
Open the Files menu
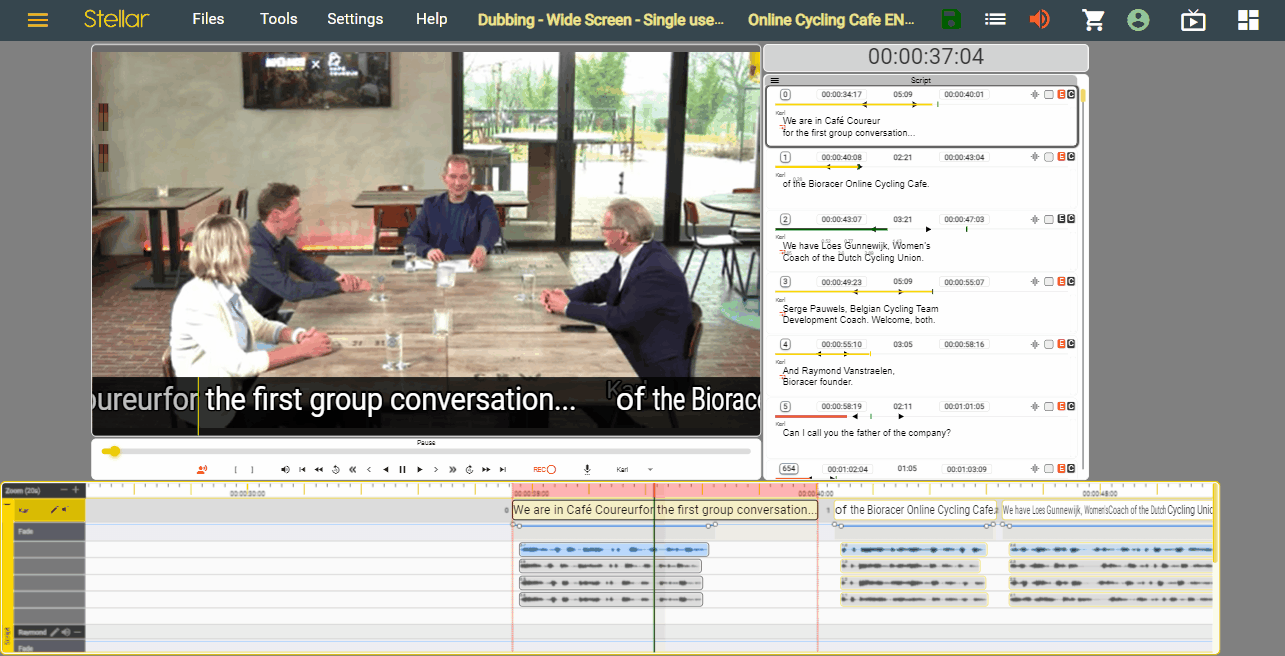coord(208,19)
